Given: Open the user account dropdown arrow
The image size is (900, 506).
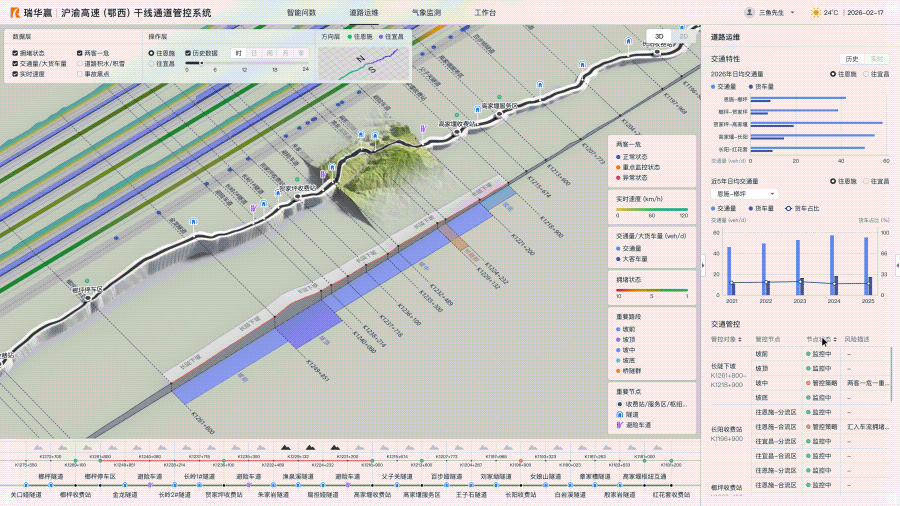Looking at the screenshot, I should (793, 12).
